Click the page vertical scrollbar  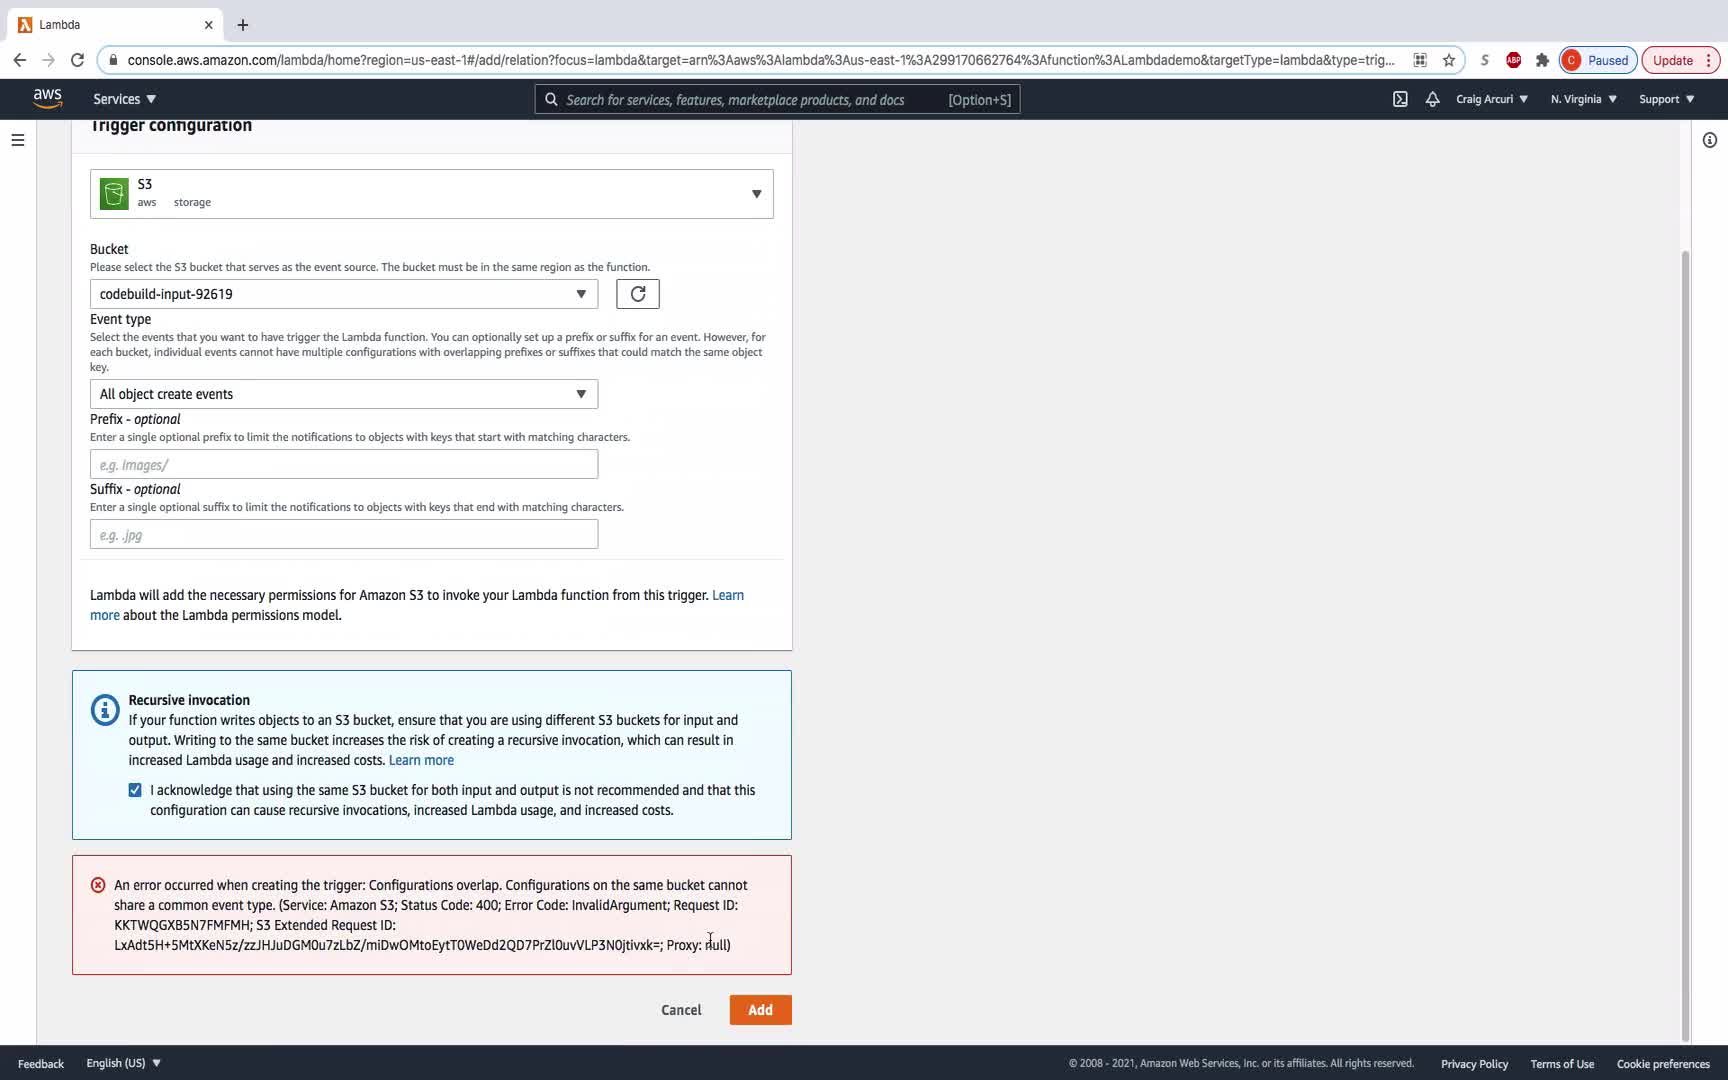click(x=1685, y=645)
